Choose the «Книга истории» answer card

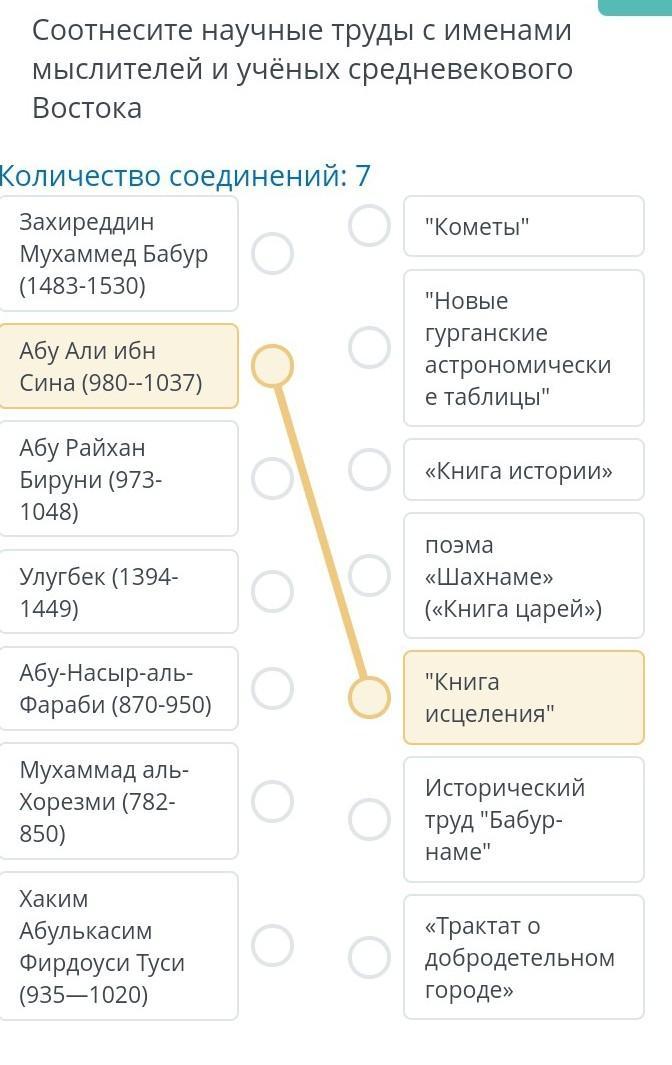pyautogui.click(x=524, y=470)
